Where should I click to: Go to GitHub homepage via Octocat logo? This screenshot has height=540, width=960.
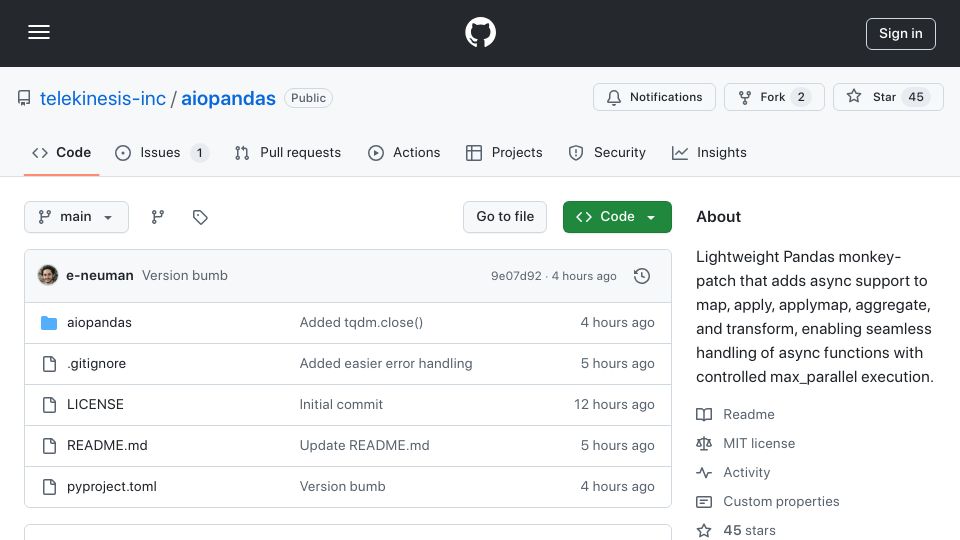click(480, 32)
